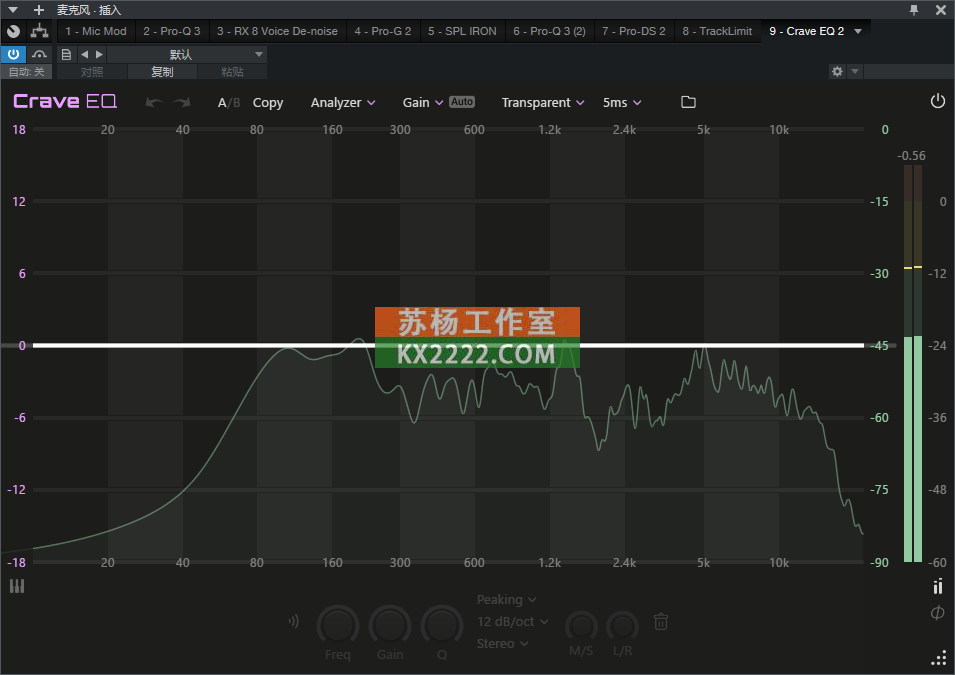Click the Copy button in Crave EQ
955x675 pixels.
[268, 102]
